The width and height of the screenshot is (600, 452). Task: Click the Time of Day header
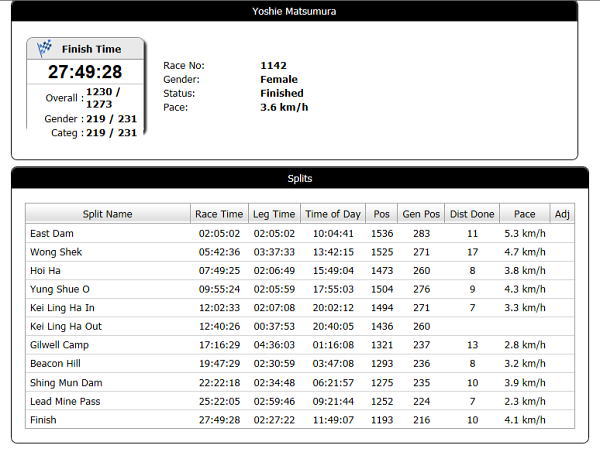pyautogui.click(x=333, y=214)
